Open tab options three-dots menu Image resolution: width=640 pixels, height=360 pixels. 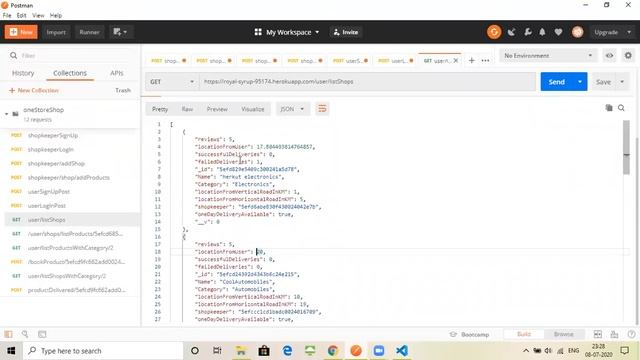485,60
